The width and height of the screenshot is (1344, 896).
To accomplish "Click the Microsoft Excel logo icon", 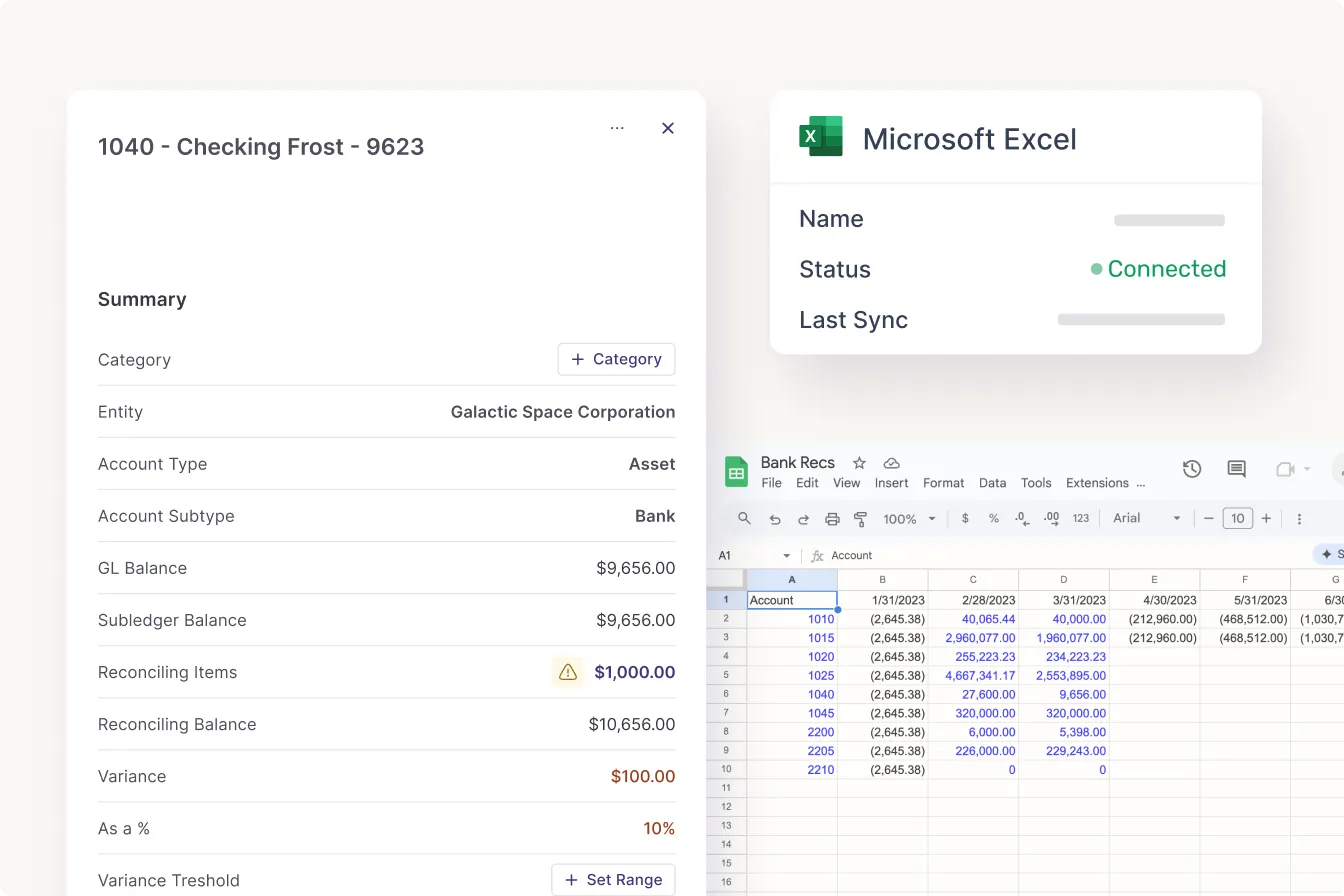I will (821, 137).
